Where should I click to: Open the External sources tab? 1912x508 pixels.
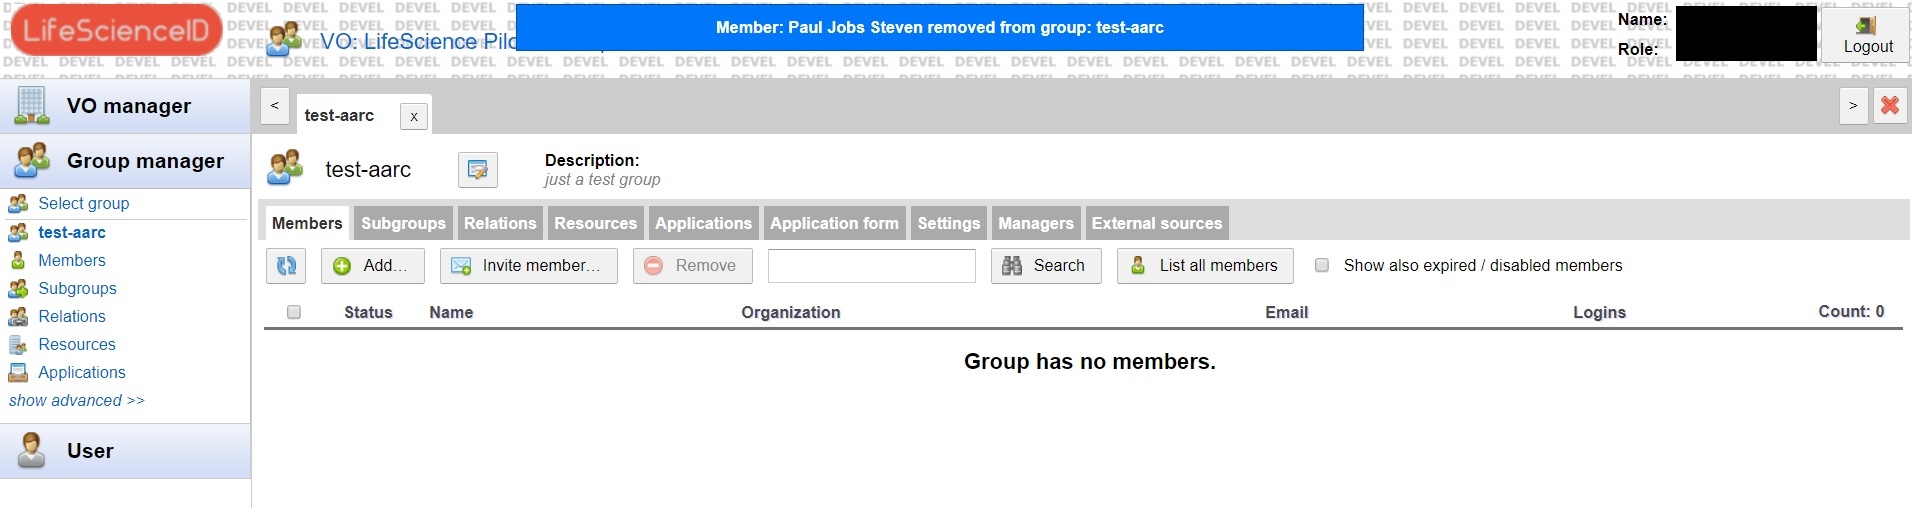(x=1157, y=223)
